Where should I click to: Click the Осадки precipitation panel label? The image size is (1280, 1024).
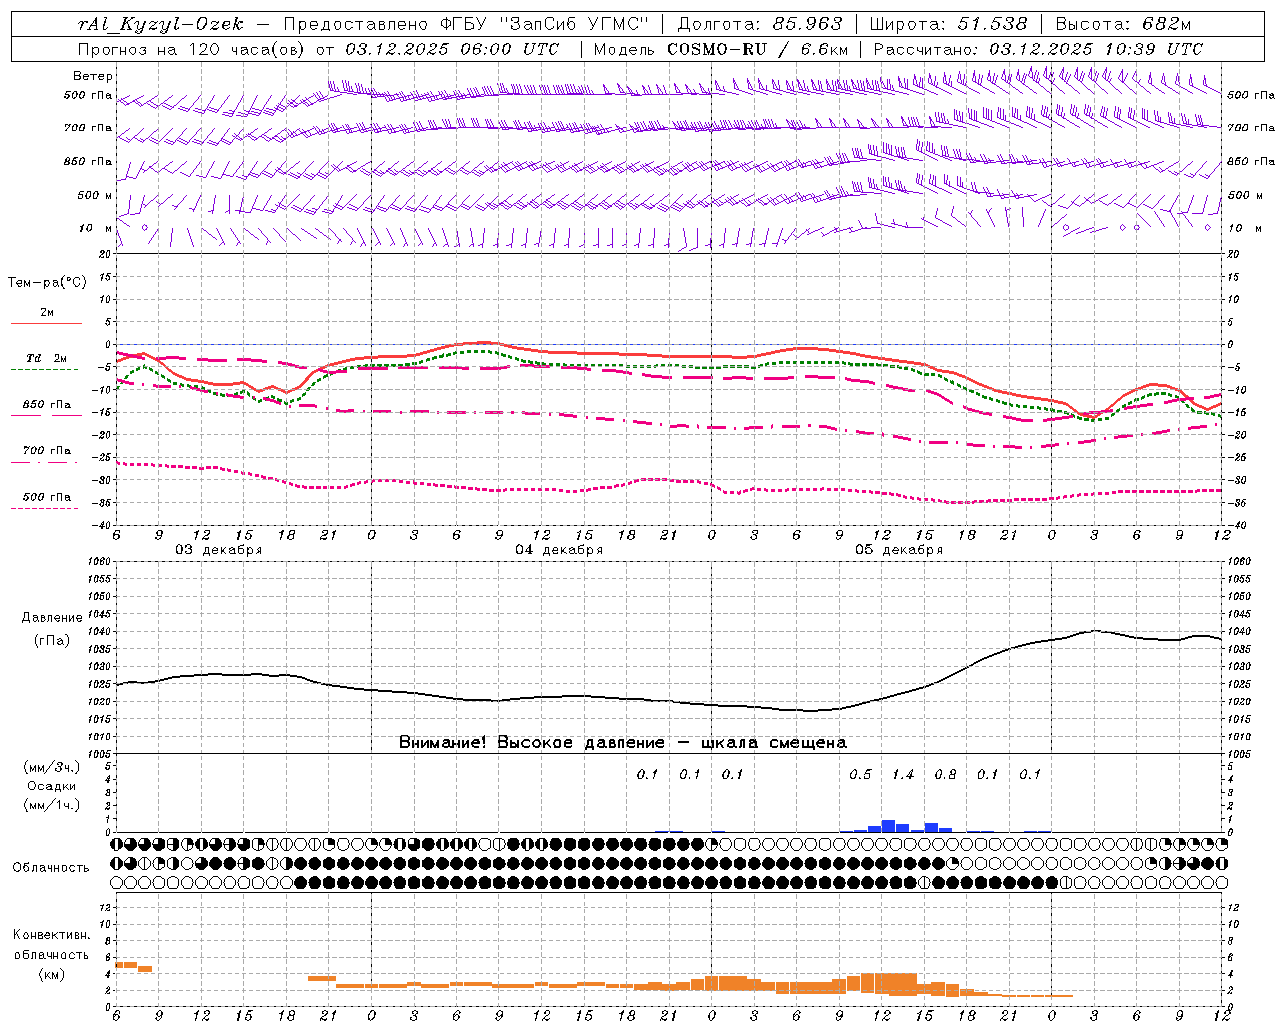click(52, 786)
